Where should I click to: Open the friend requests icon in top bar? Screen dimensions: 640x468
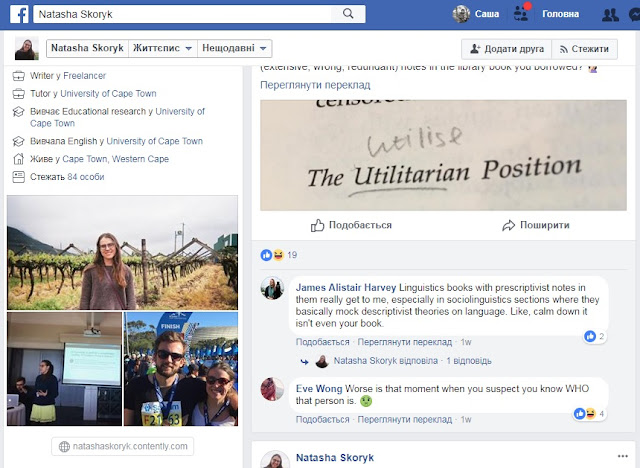click(521, 14)
